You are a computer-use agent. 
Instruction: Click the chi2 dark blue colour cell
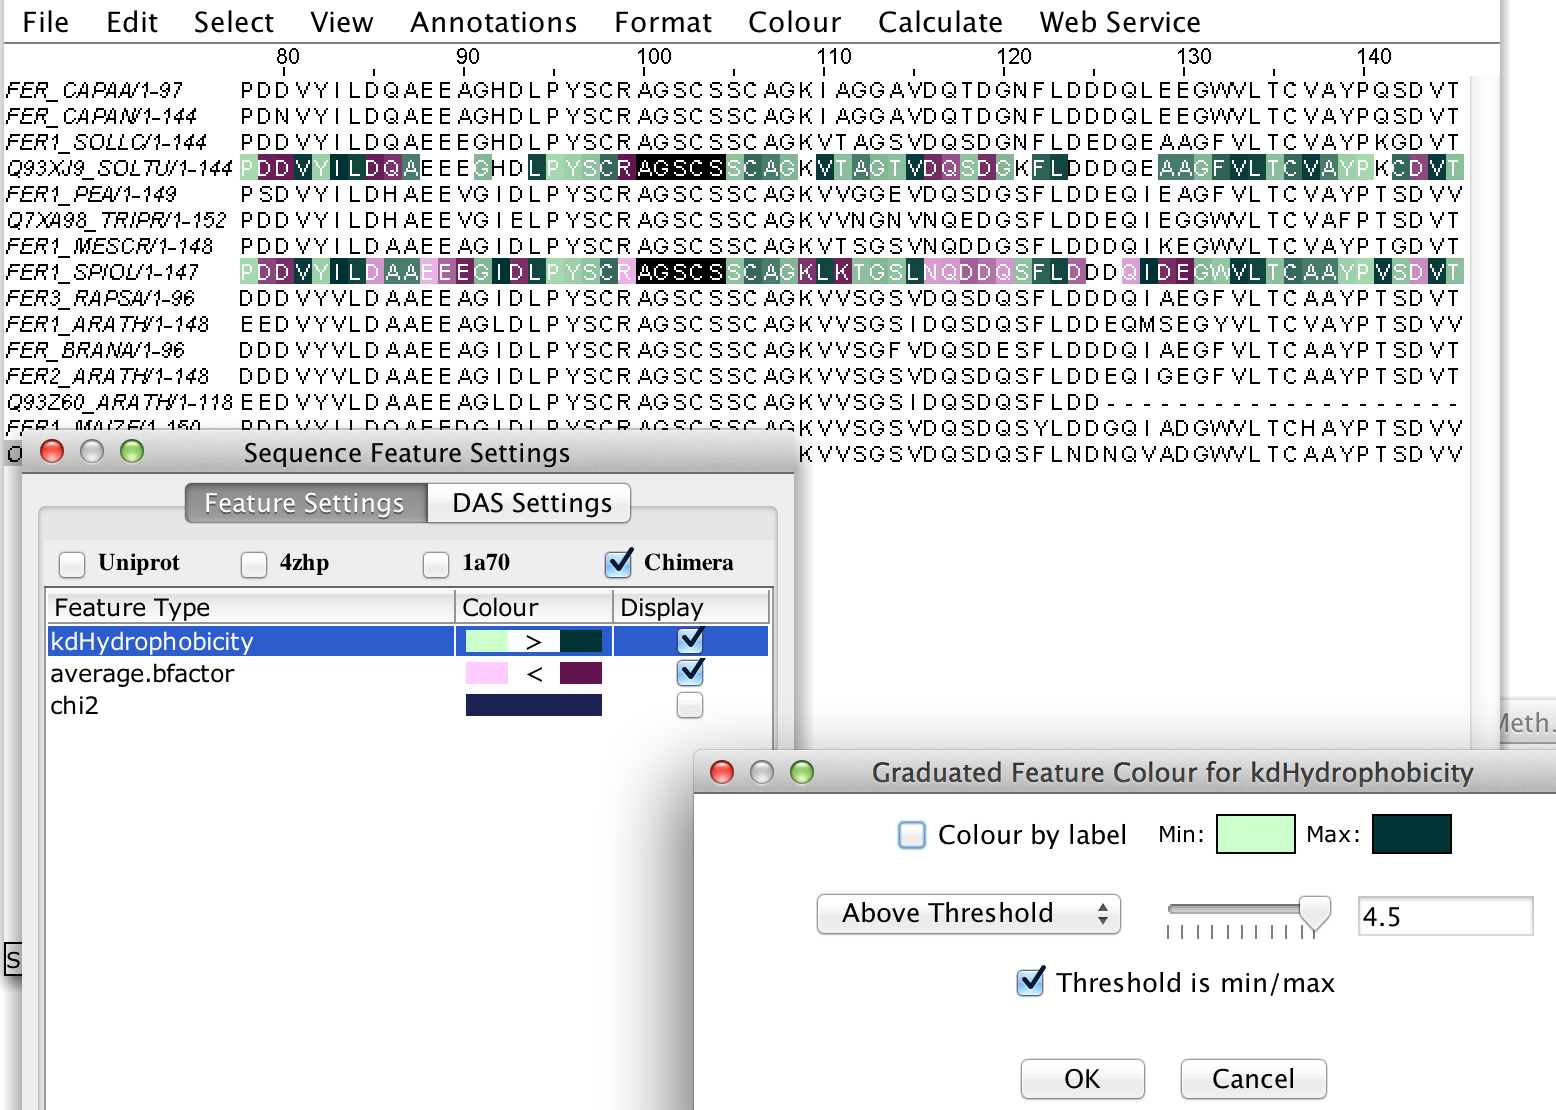click(533, 705)
